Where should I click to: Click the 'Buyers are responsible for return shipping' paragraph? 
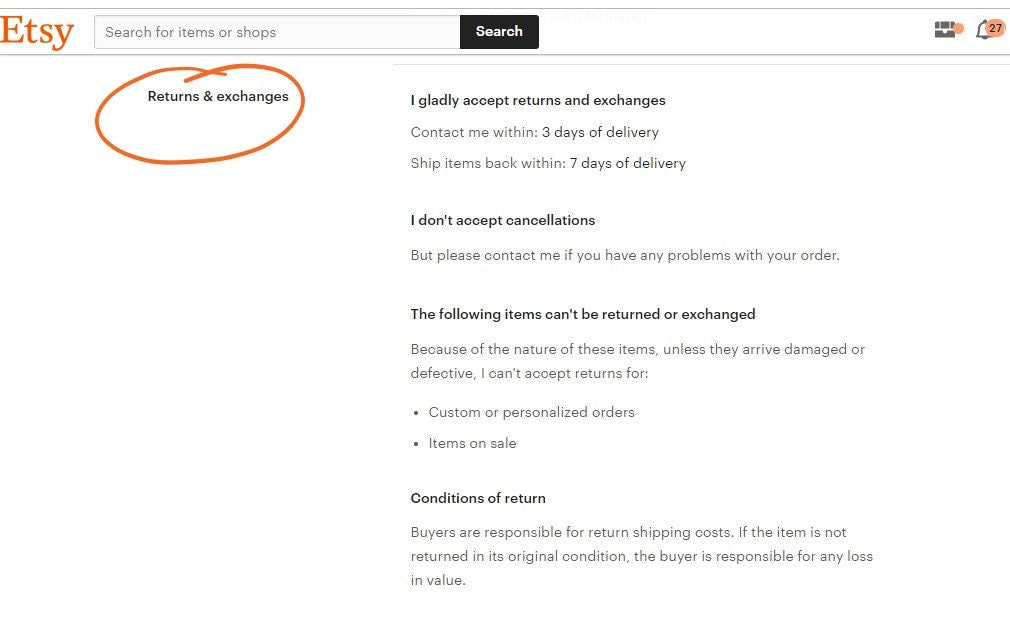[x=642, y=556]
